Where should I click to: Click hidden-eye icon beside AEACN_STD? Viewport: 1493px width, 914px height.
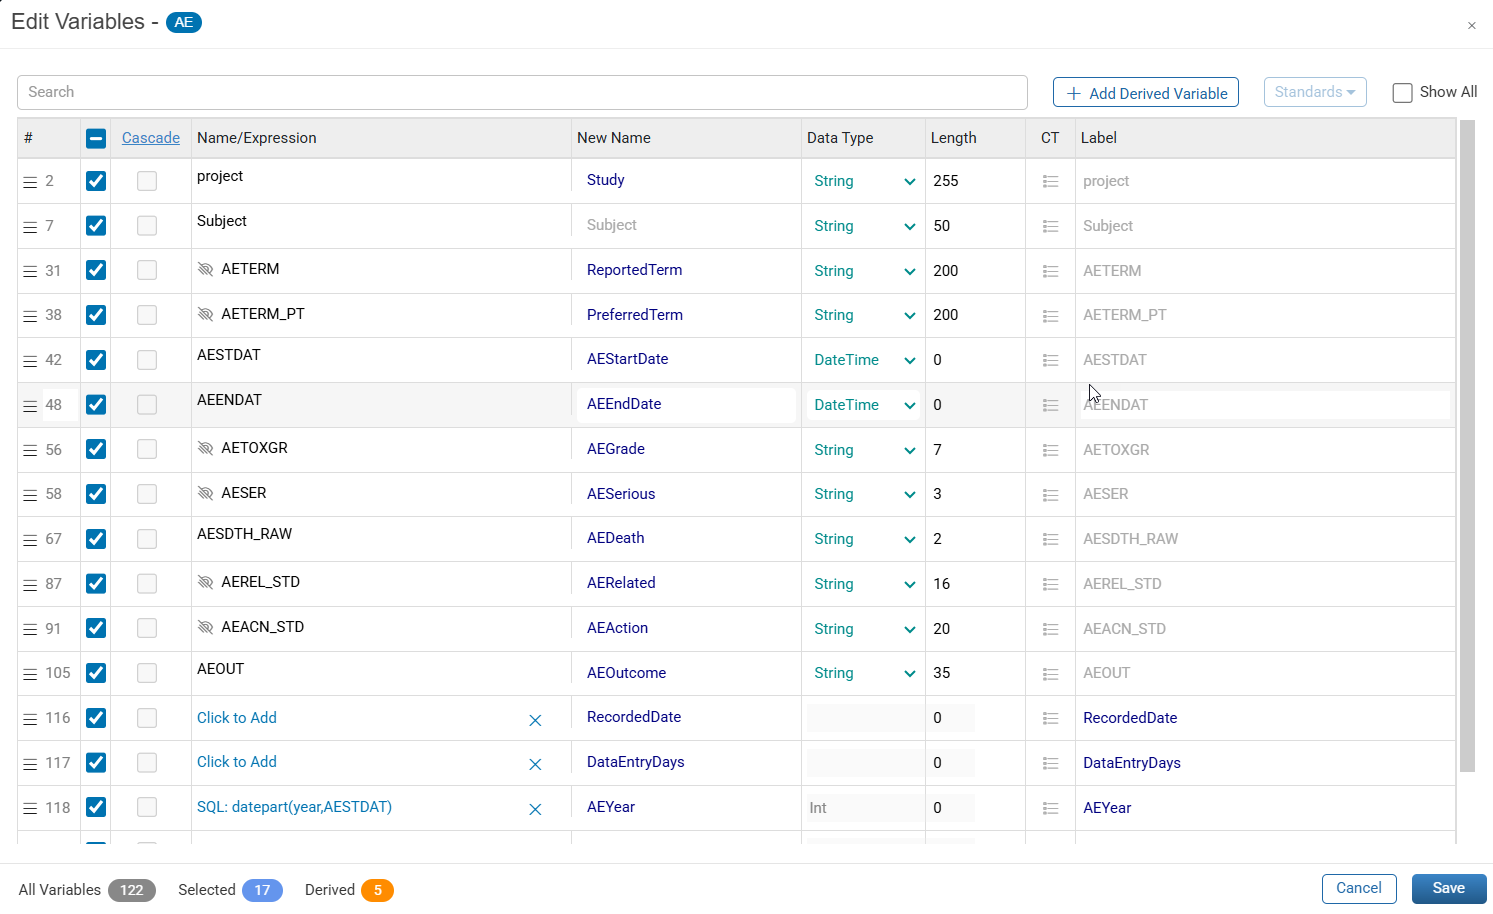coord(206,628)
